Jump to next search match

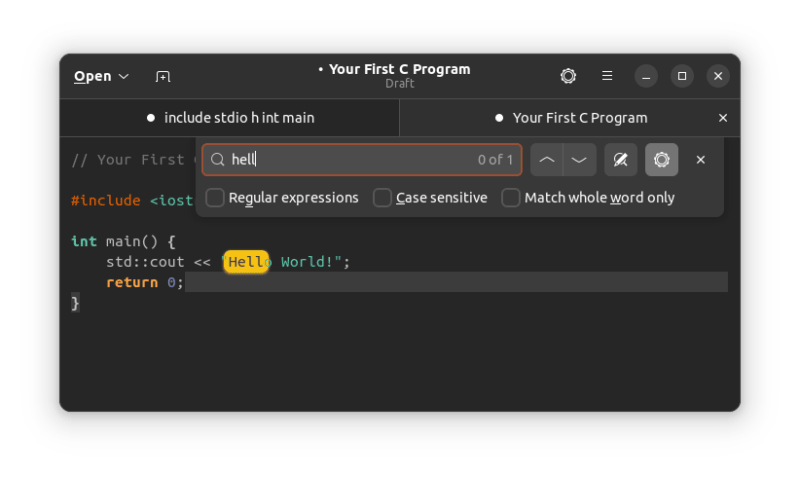click(579, 160)
